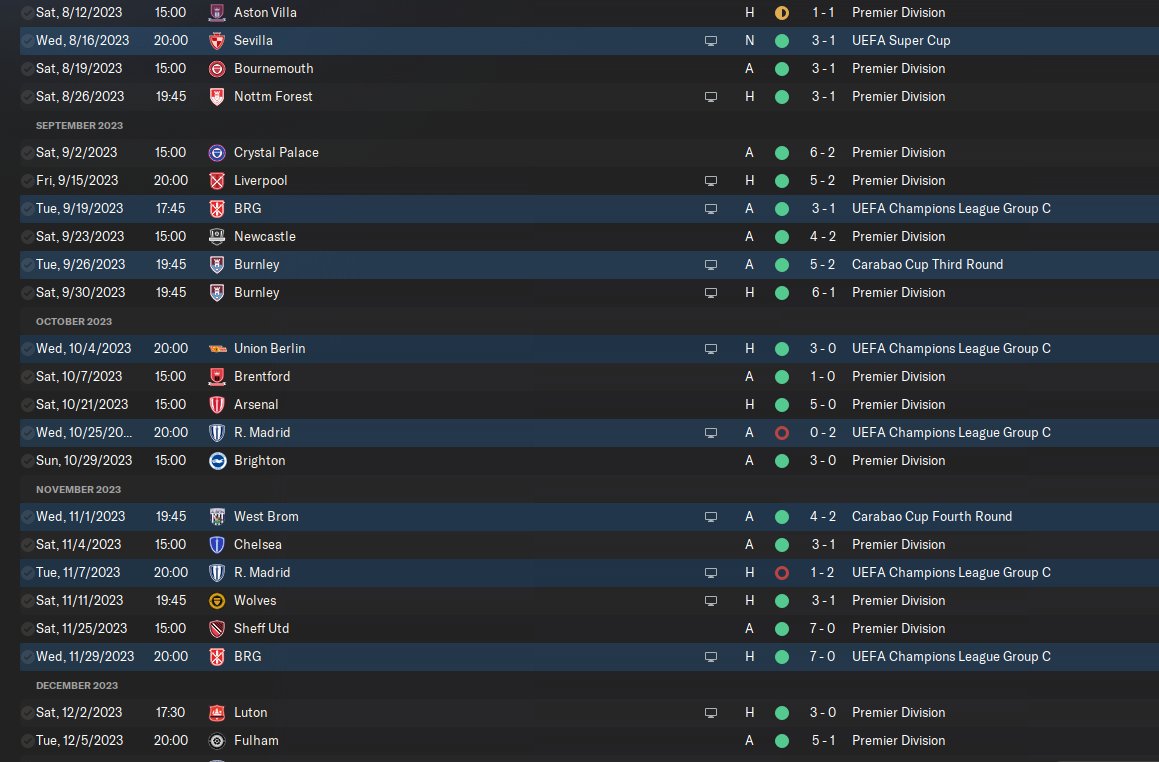Screen dimensions: 1159x762
Task: Click the Fulham club crest icon
Action: tap(217, 741)
